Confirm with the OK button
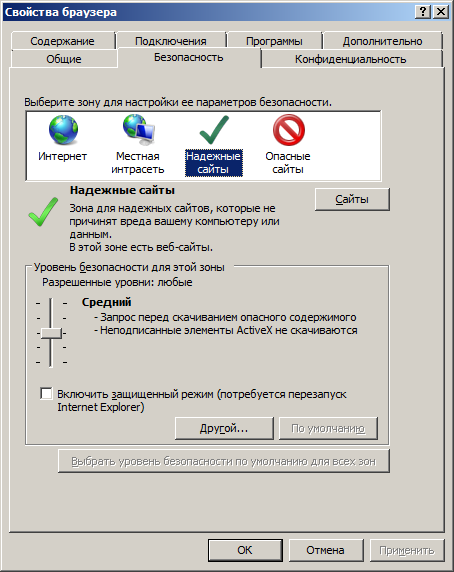454x572 pixels. [245, 550]
